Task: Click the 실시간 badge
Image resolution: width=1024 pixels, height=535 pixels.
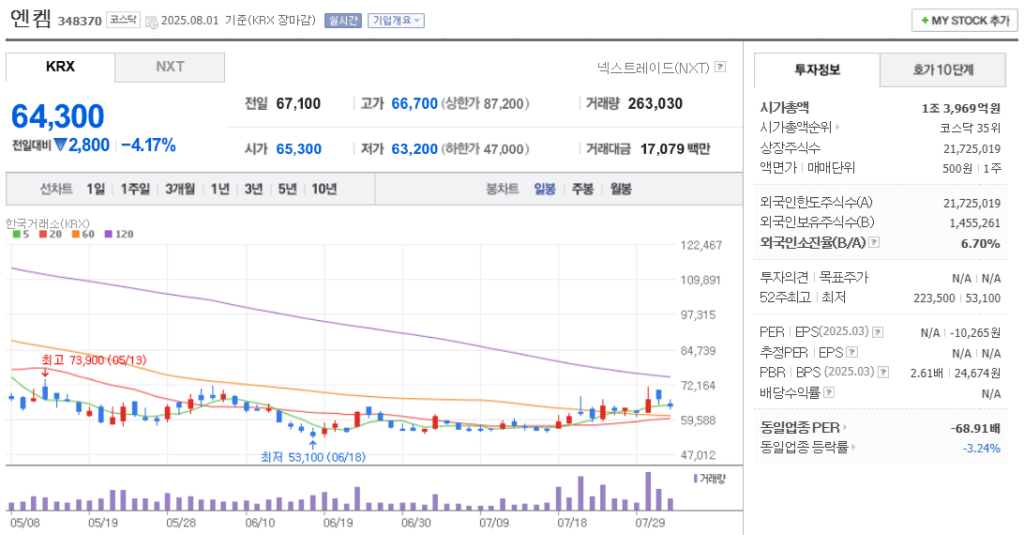Action: (x=343, y=21)
